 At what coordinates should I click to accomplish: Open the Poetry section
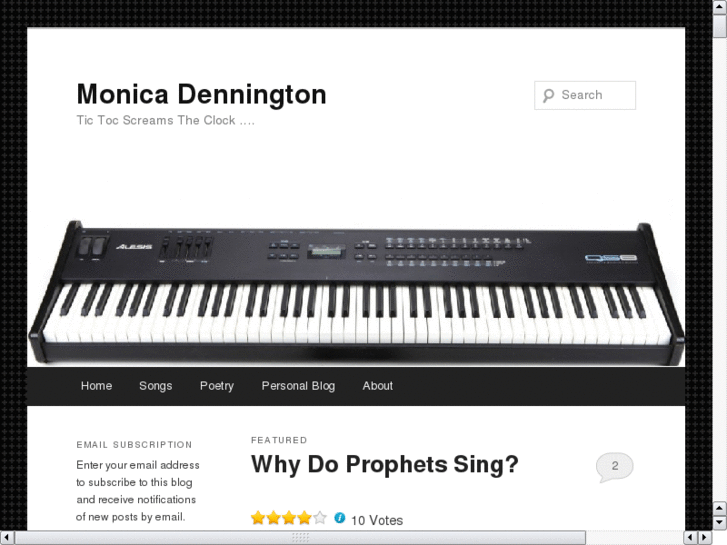pos(217,386)
